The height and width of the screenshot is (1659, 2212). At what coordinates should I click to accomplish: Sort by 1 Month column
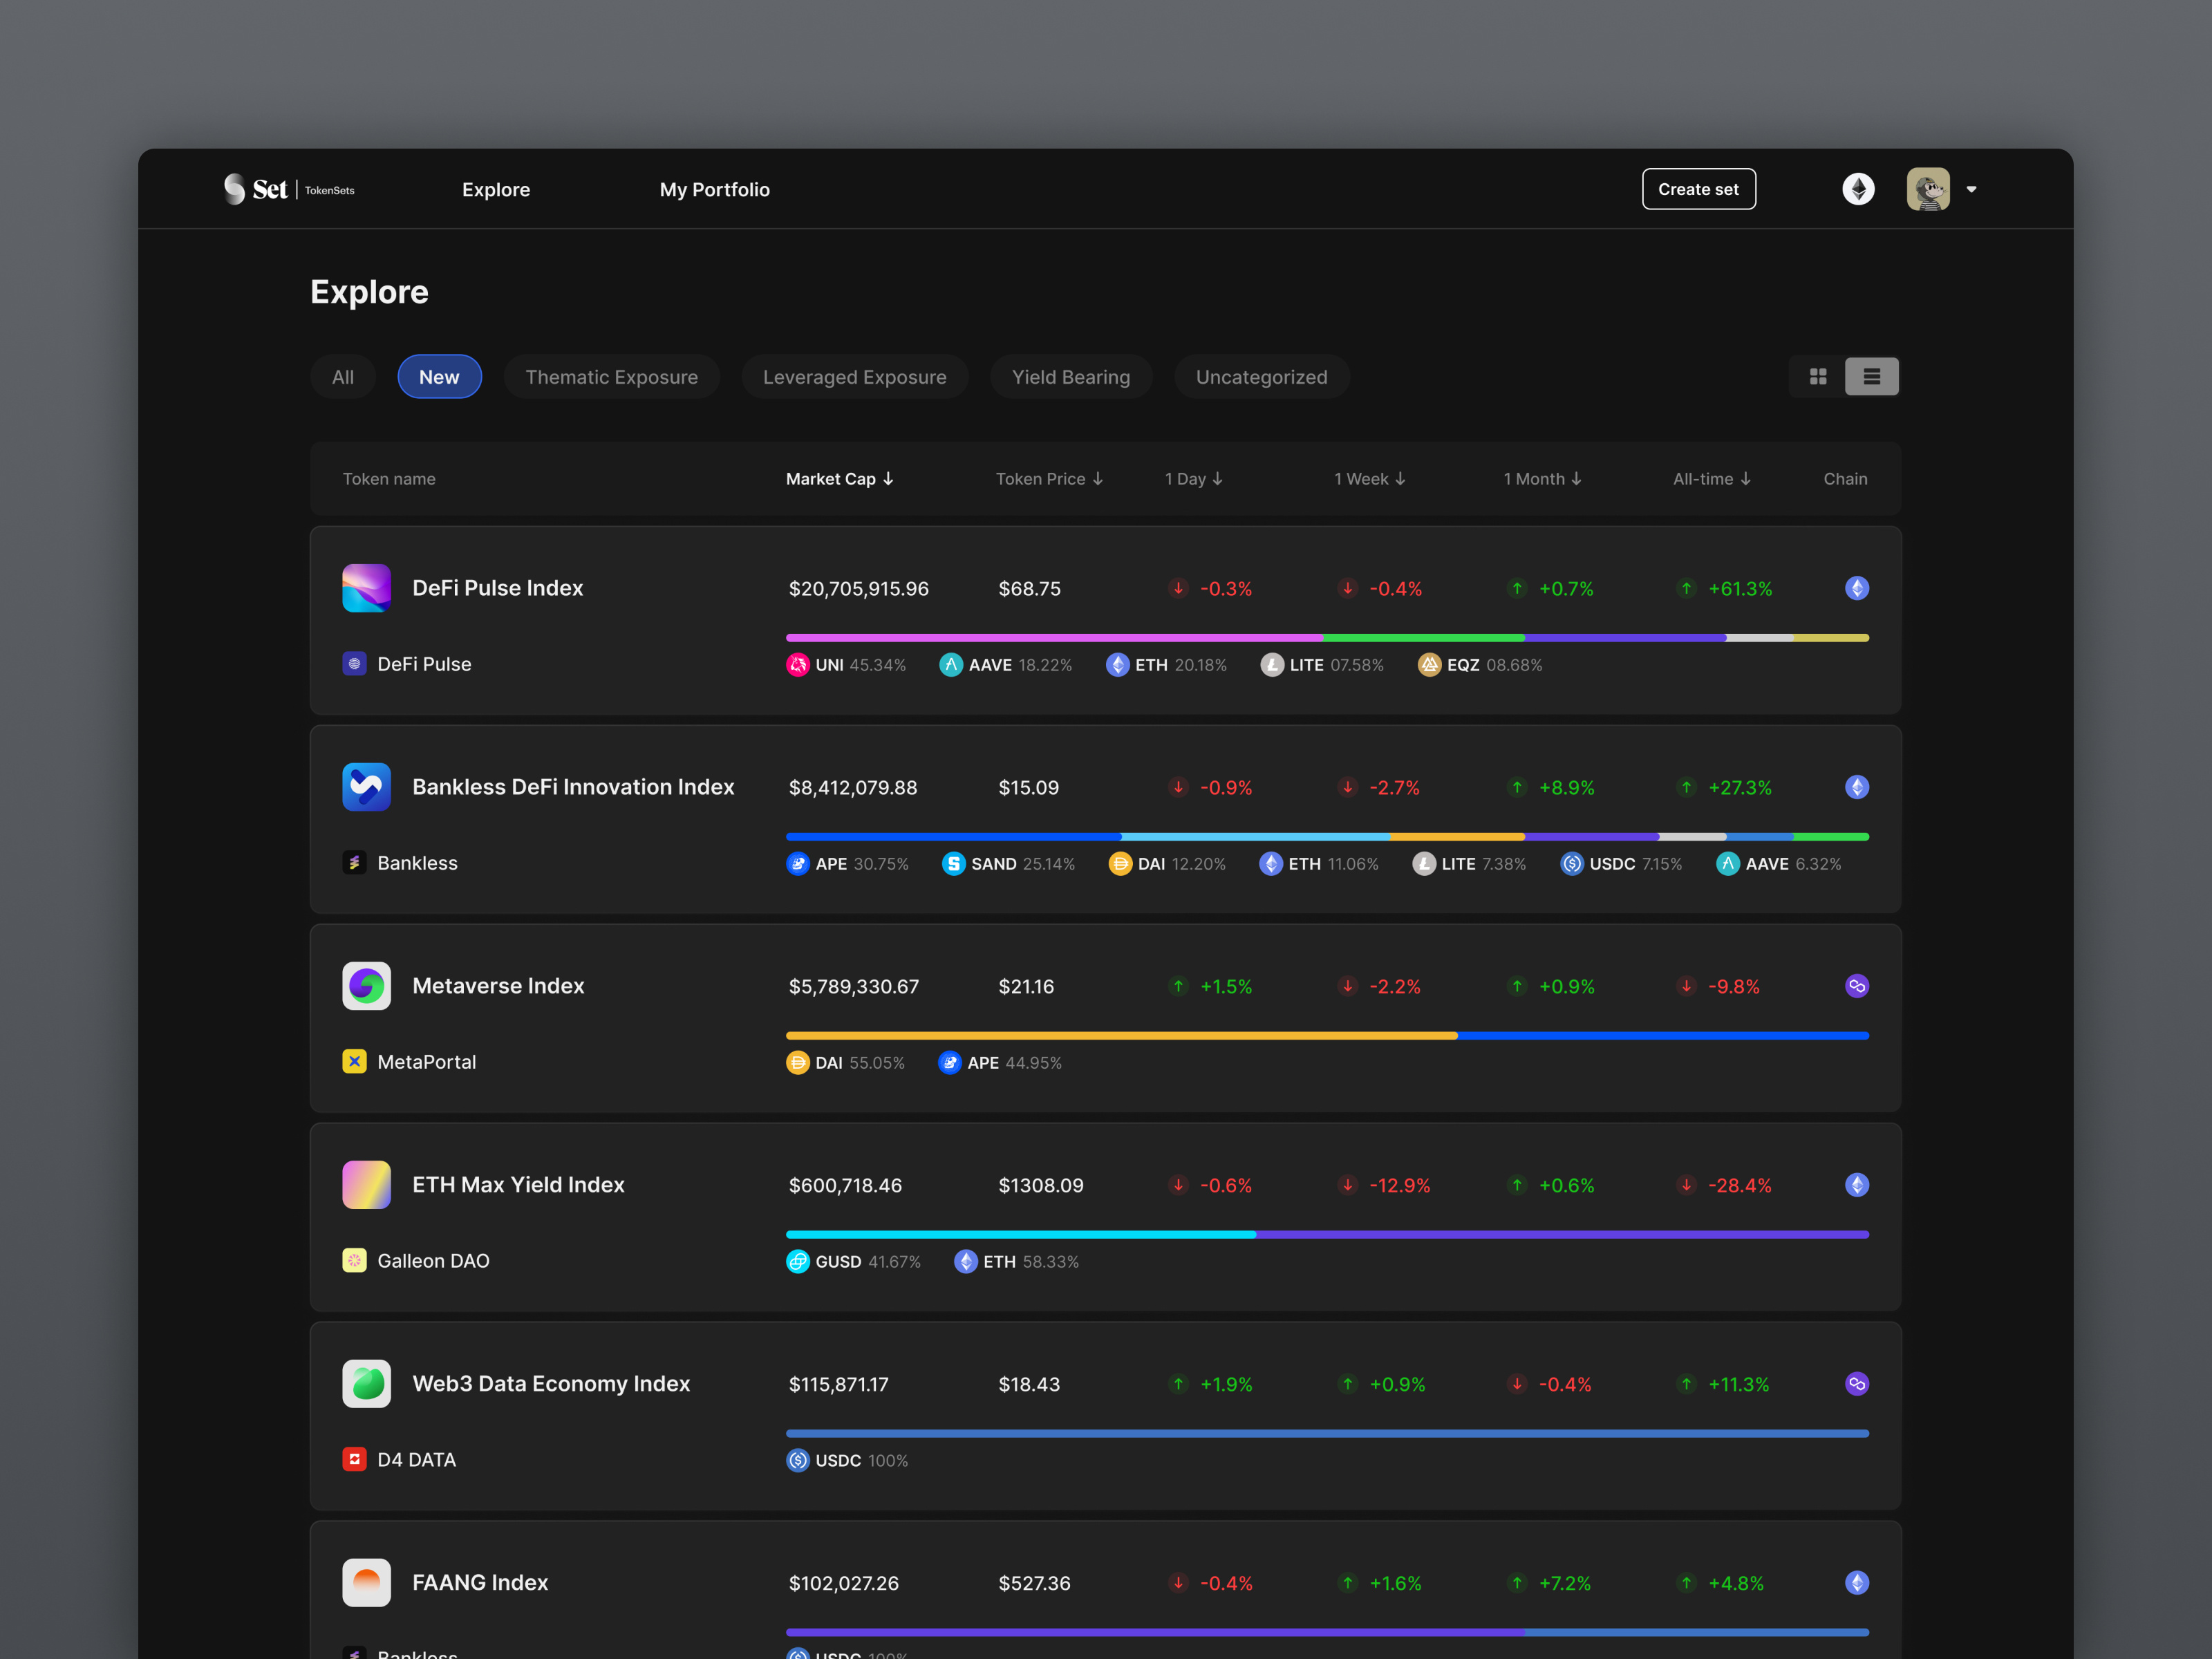(1543, 479)
